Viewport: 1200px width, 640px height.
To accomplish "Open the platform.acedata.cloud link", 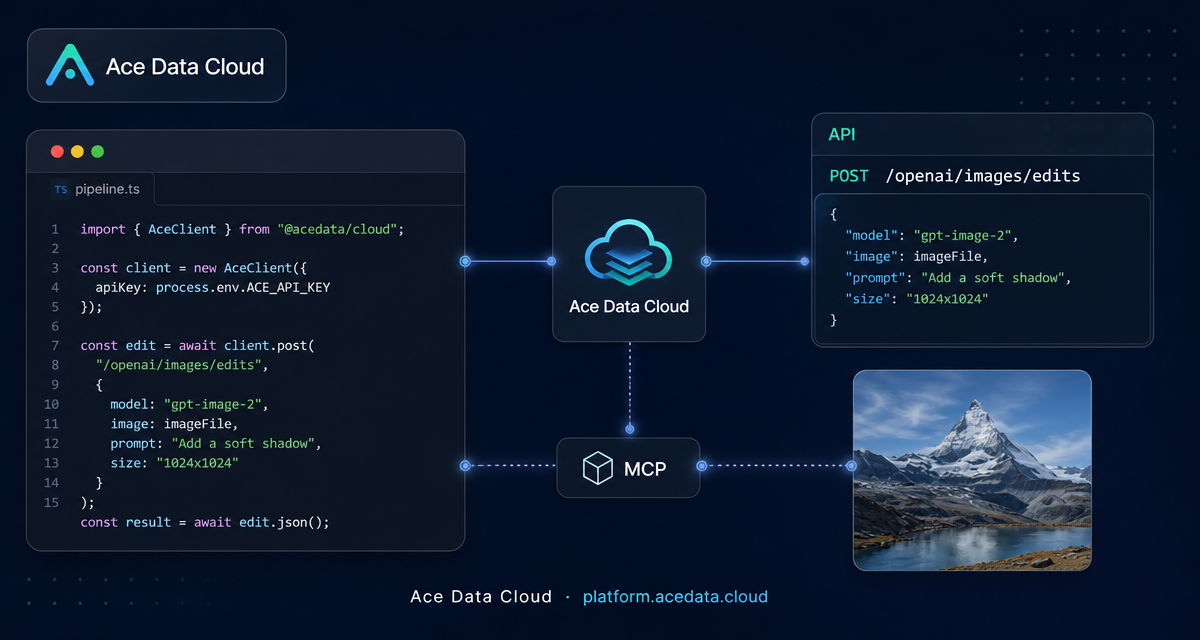I will point(675,597).
